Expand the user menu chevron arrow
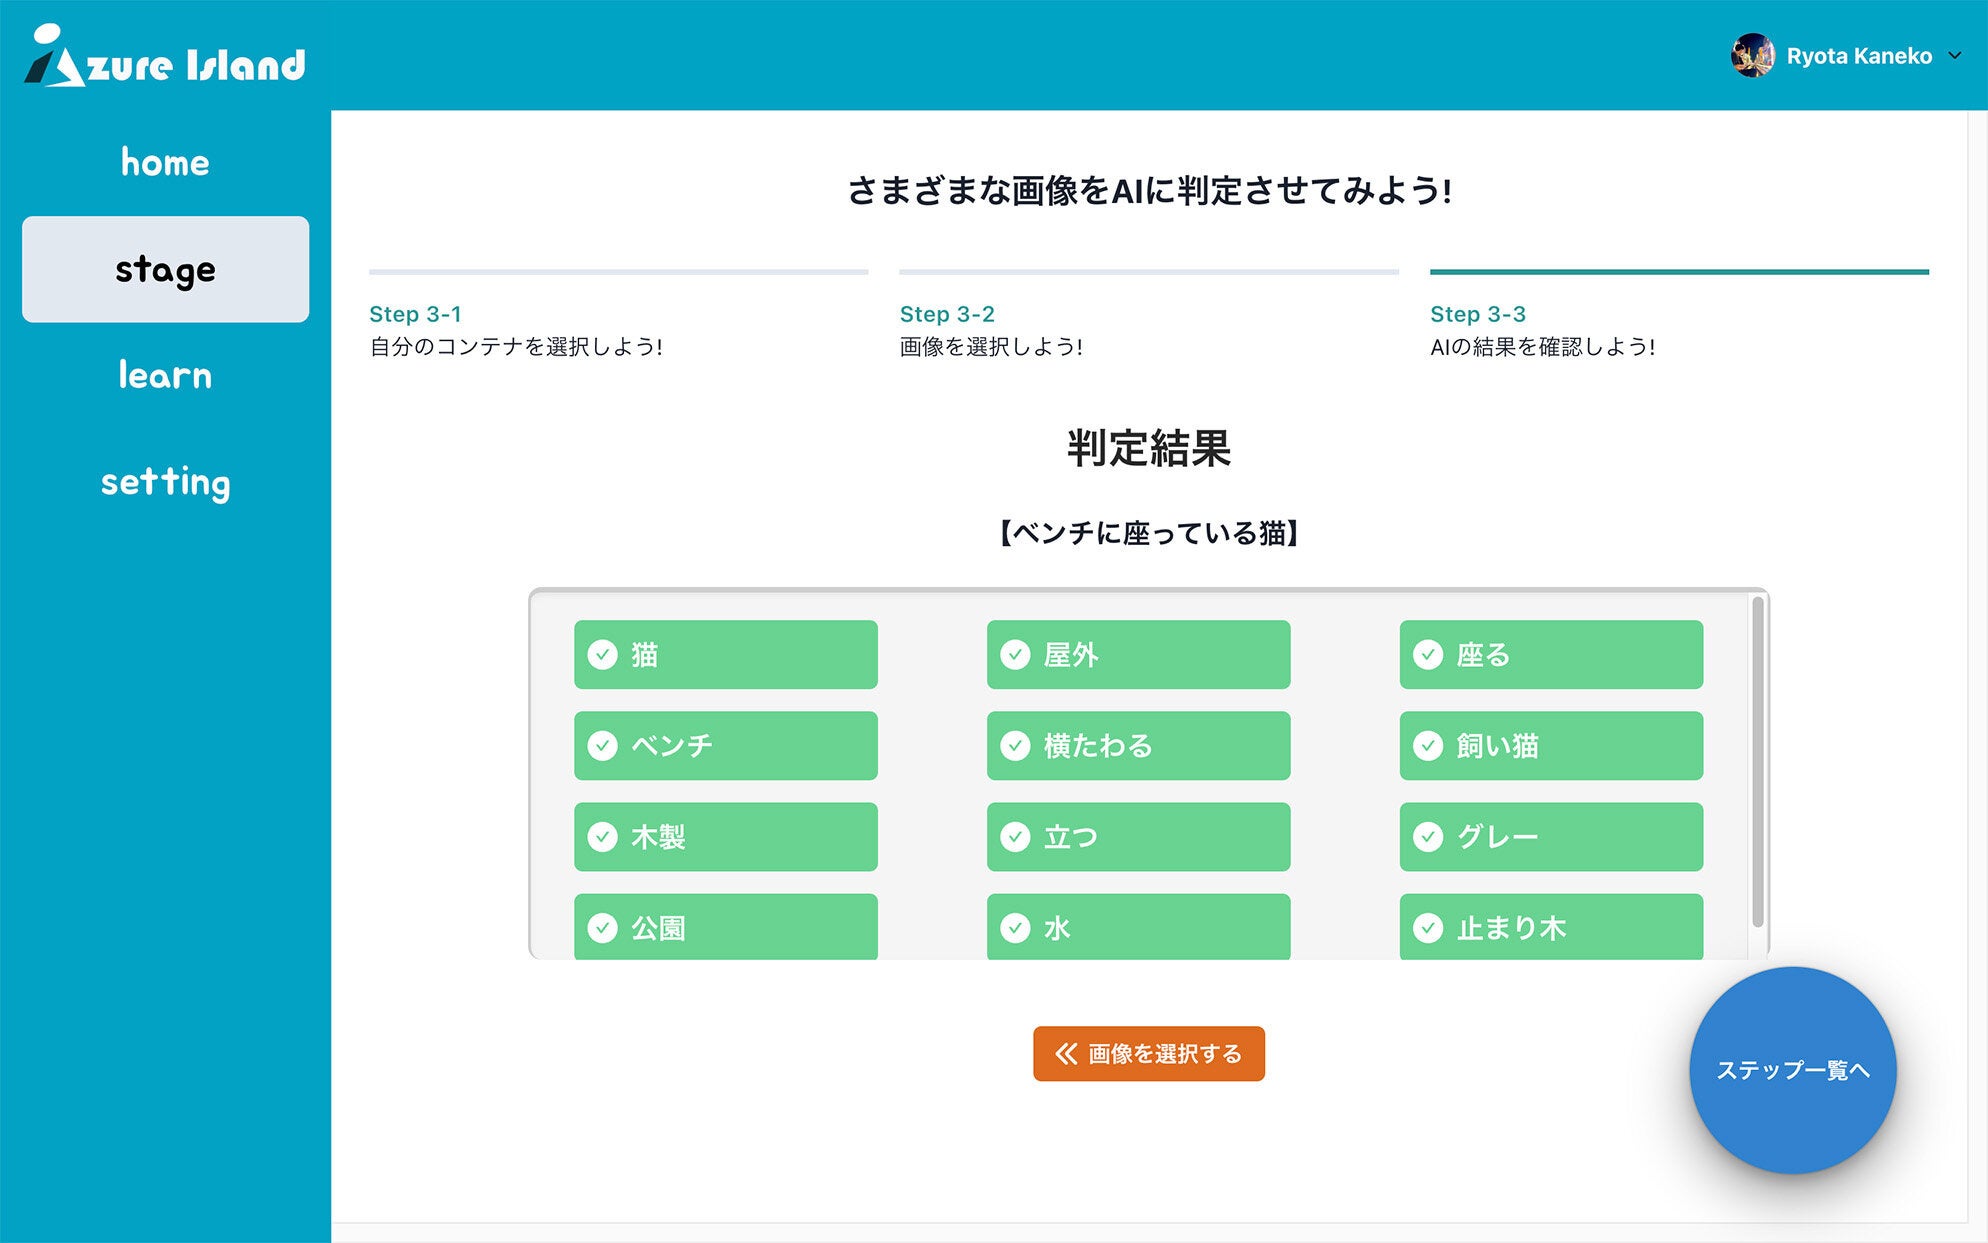This screenshot has width=1988, height=1243. [x=1955, y=56]
